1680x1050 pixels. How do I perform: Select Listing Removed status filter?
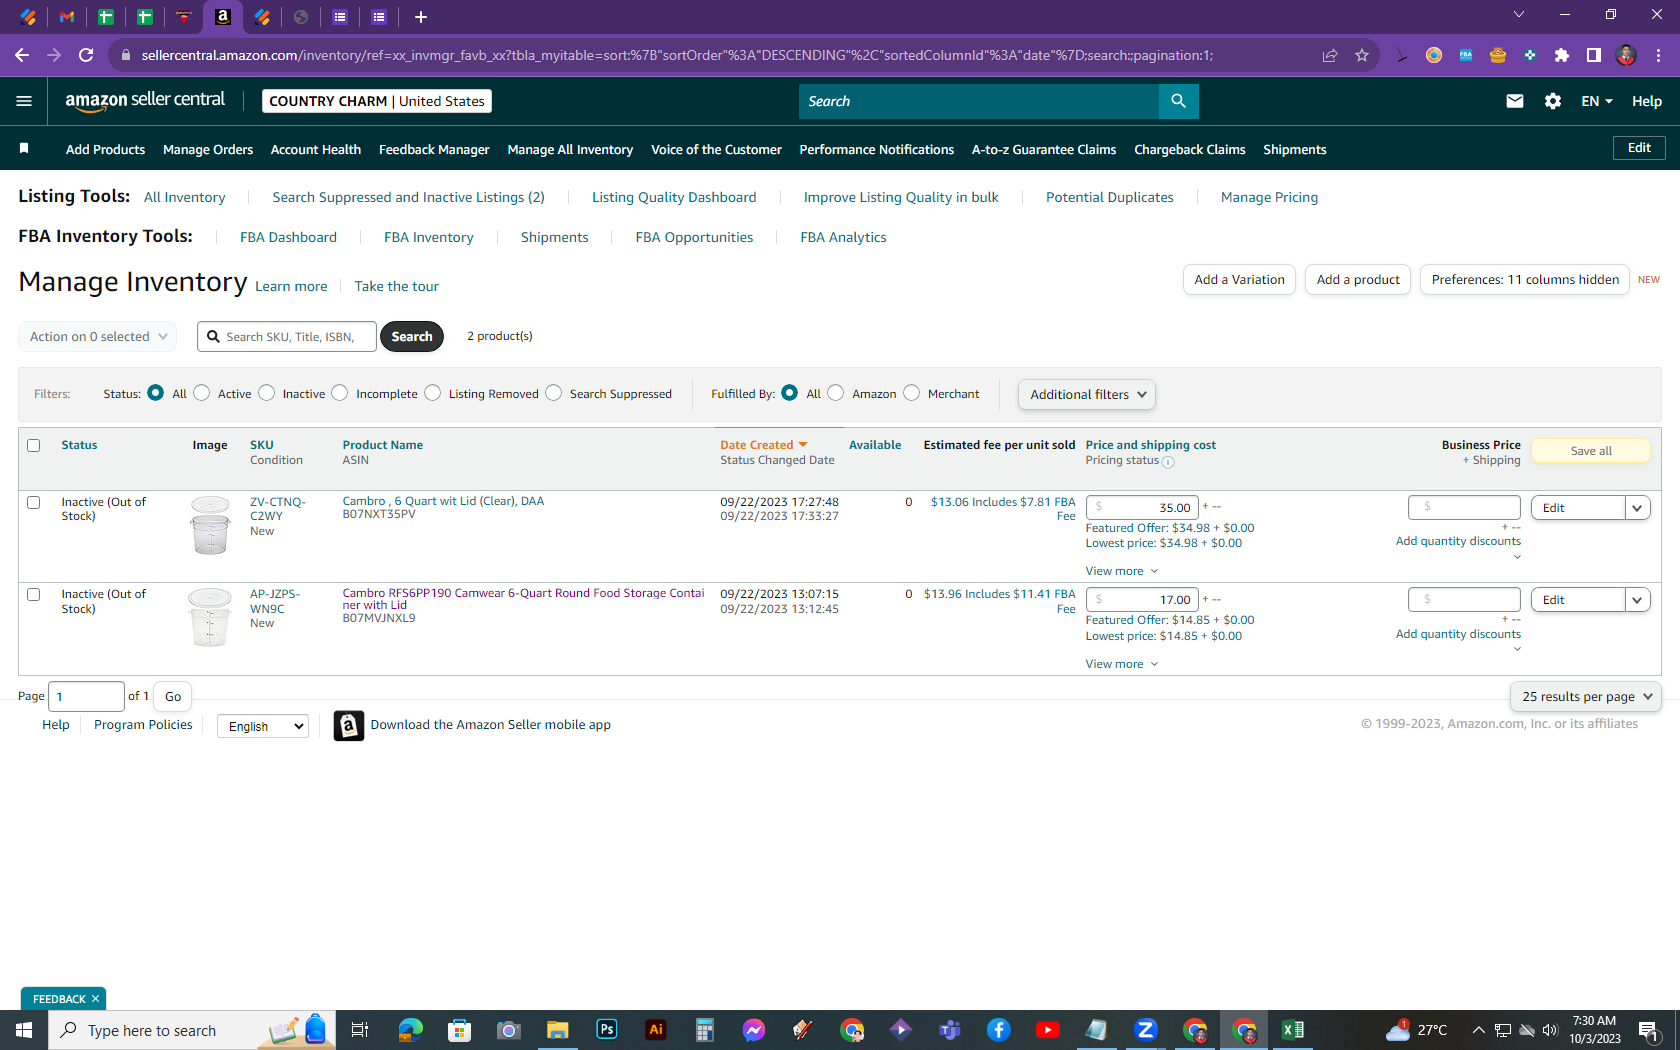tap(433, 393)
